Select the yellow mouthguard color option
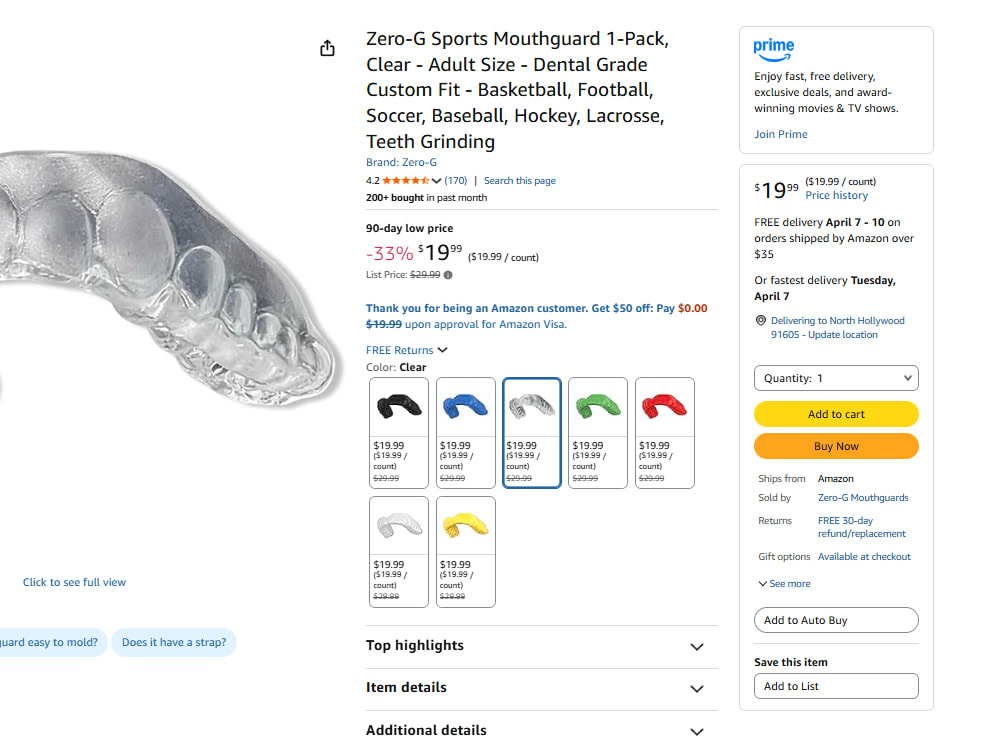Screen dimensions: 1000x750 click(x=466, y=552)
